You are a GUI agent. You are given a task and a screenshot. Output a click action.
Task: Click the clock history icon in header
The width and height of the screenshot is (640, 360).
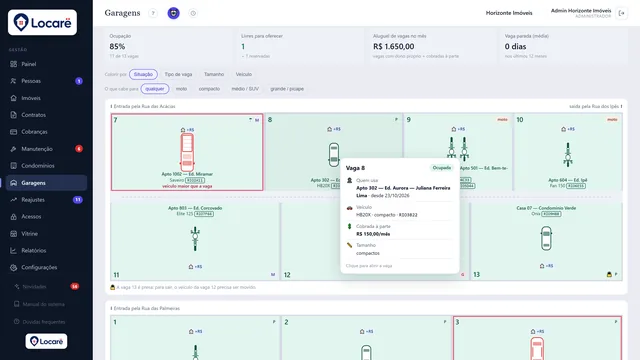pyautogui.click(x=193, y=13)
